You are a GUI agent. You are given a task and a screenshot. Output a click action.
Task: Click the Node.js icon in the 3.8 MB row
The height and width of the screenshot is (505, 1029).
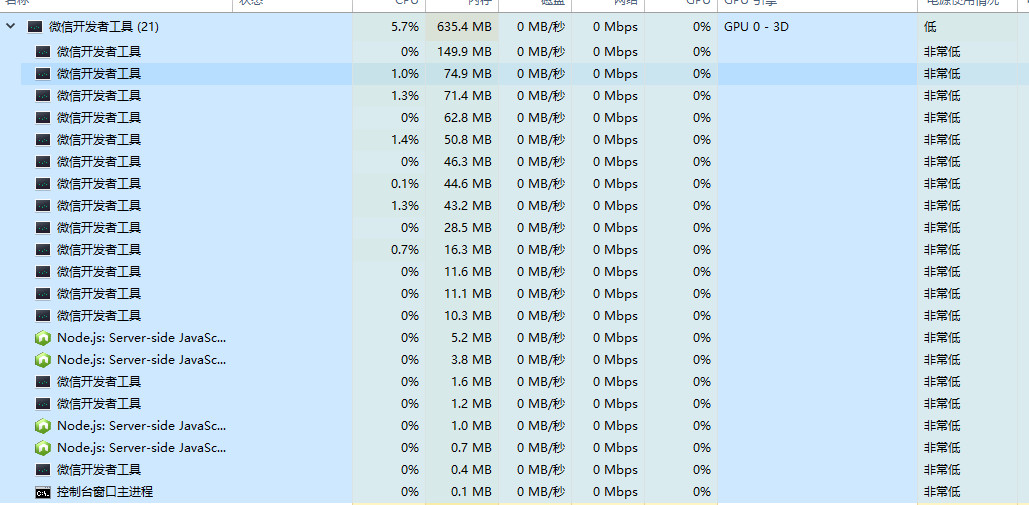tap(43, 359)
